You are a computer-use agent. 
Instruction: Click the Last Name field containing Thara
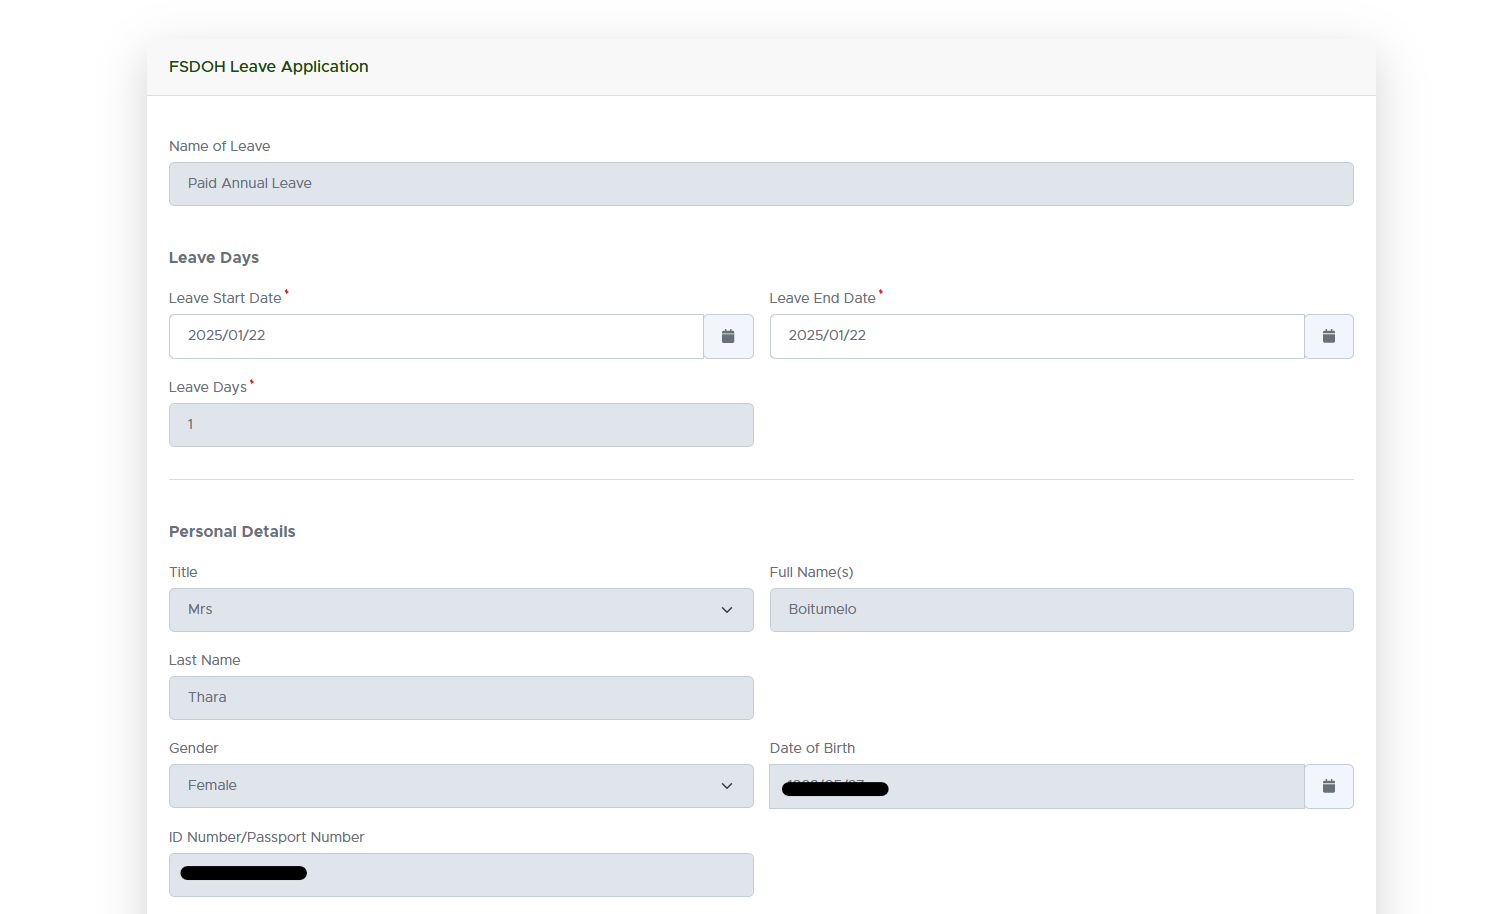pyautogui.click(x=461, y=698)
